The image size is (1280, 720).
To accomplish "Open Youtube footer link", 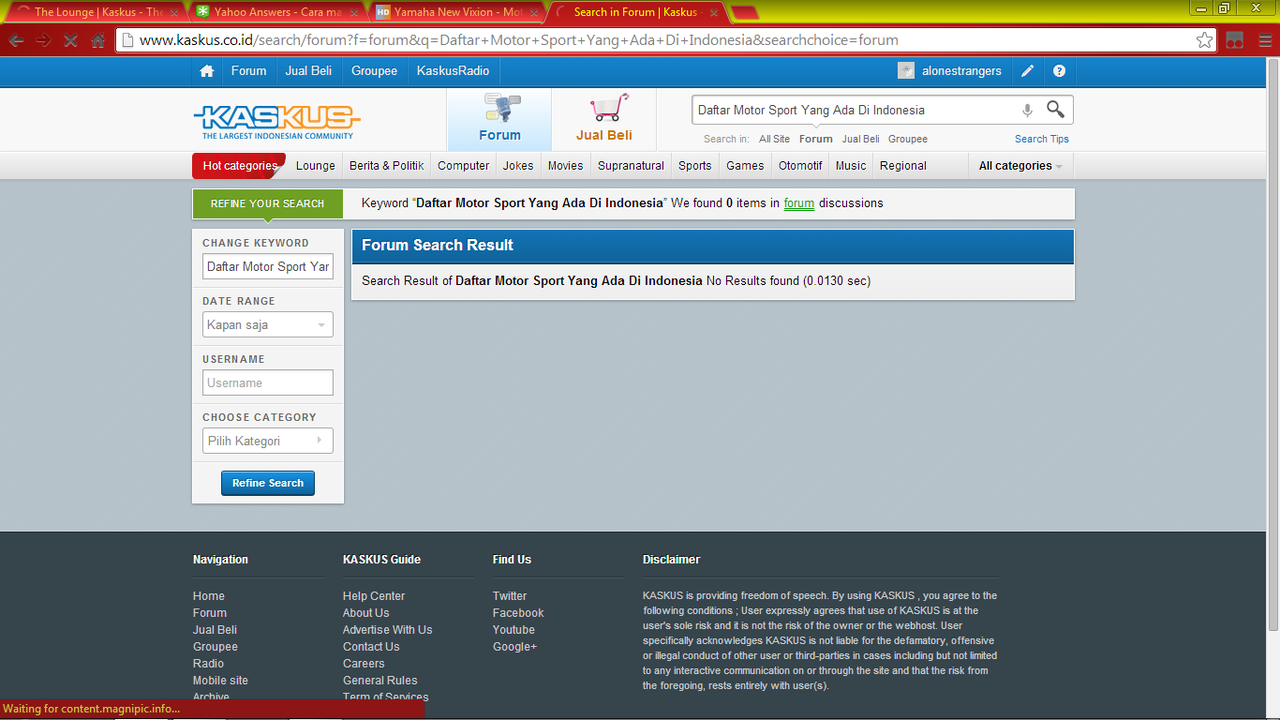I will click(513, 630).
